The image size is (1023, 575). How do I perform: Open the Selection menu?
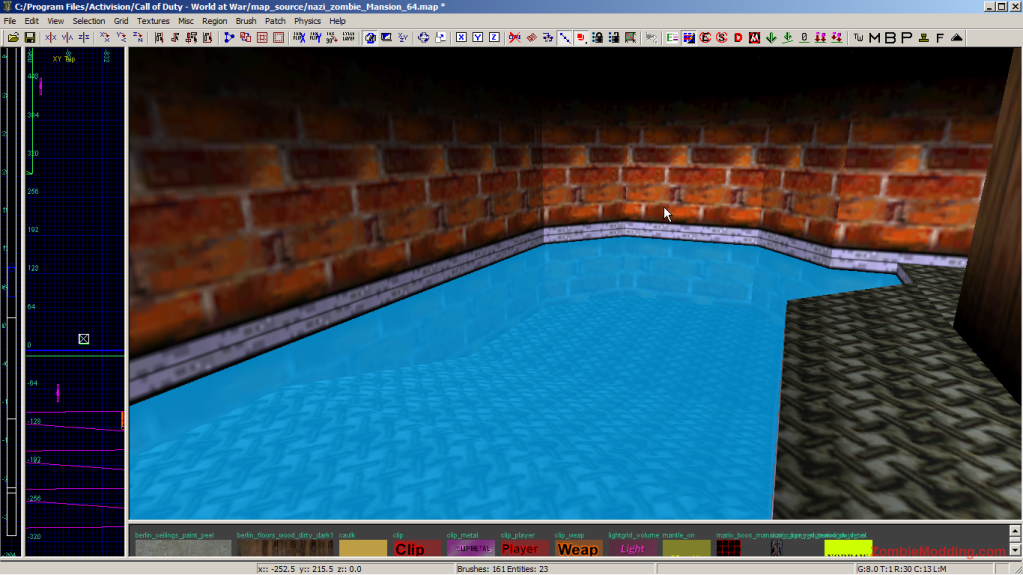[89, 21]
